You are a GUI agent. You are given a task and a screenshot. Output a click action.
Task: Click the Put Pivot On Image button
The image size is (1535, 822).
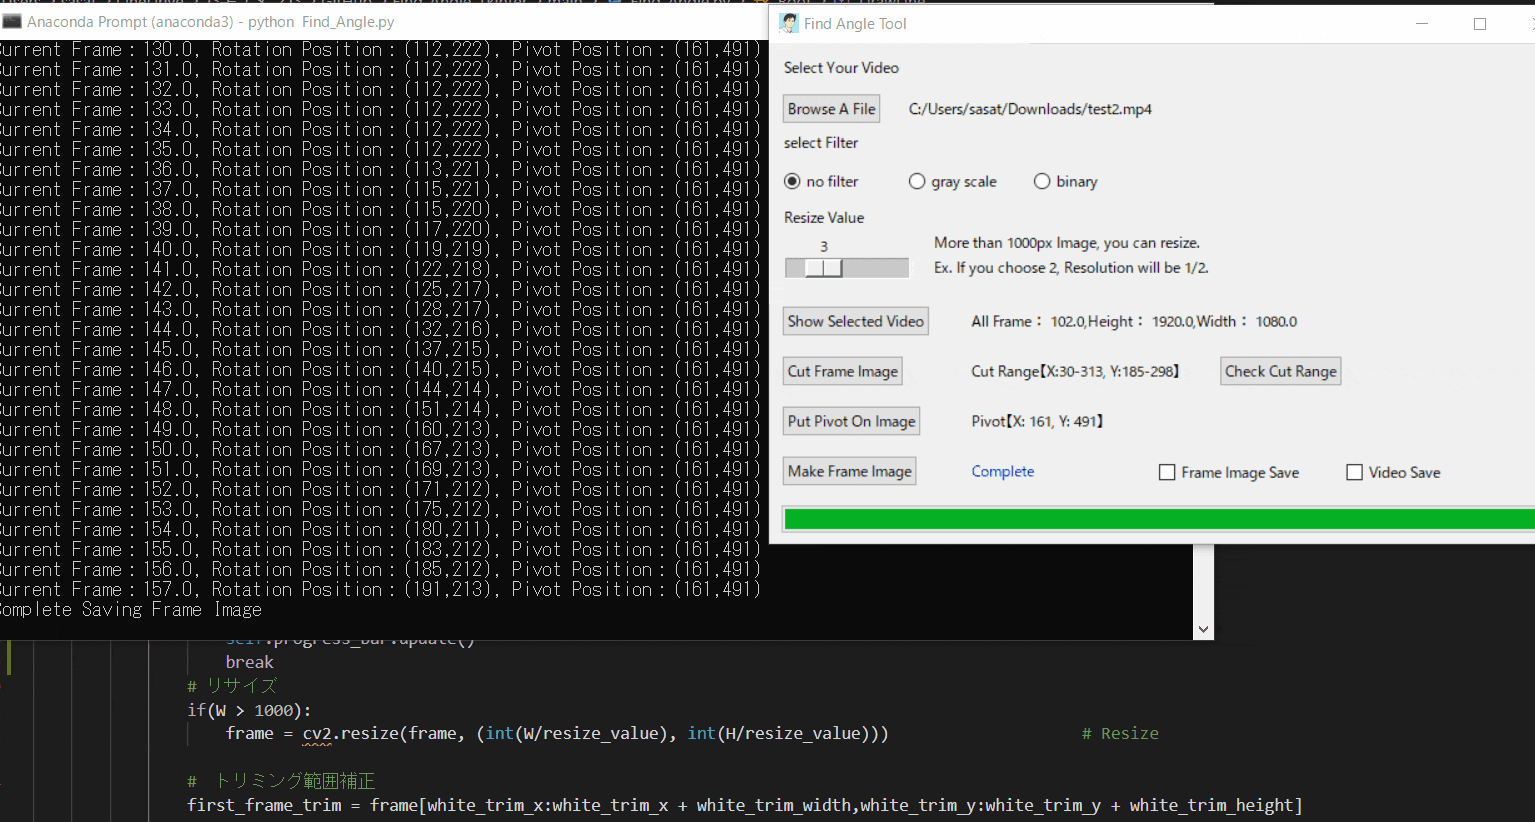coord(851,421)
